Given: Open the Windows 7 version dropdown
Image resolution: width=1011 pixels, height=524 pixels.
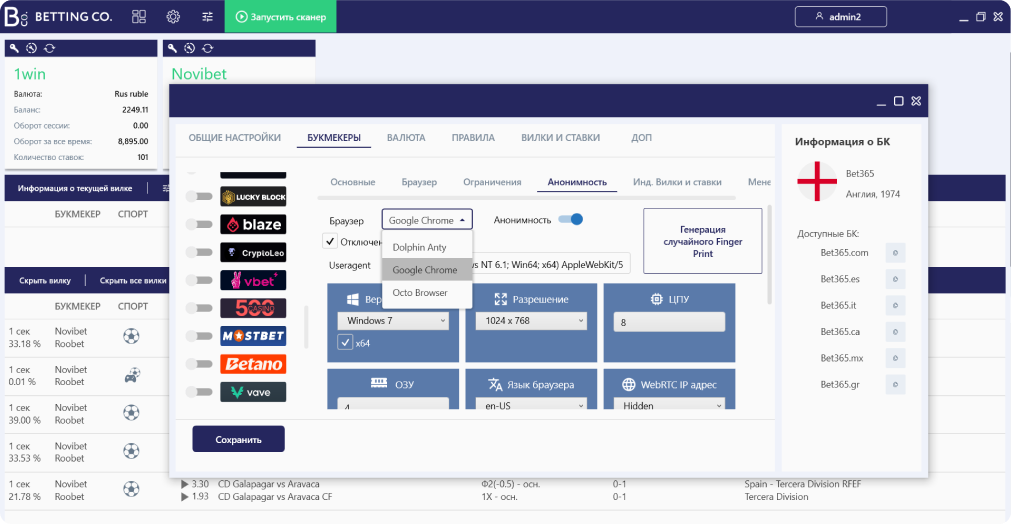Looking at the screenshot, I should pyautogui.click(x=393, y=321).
